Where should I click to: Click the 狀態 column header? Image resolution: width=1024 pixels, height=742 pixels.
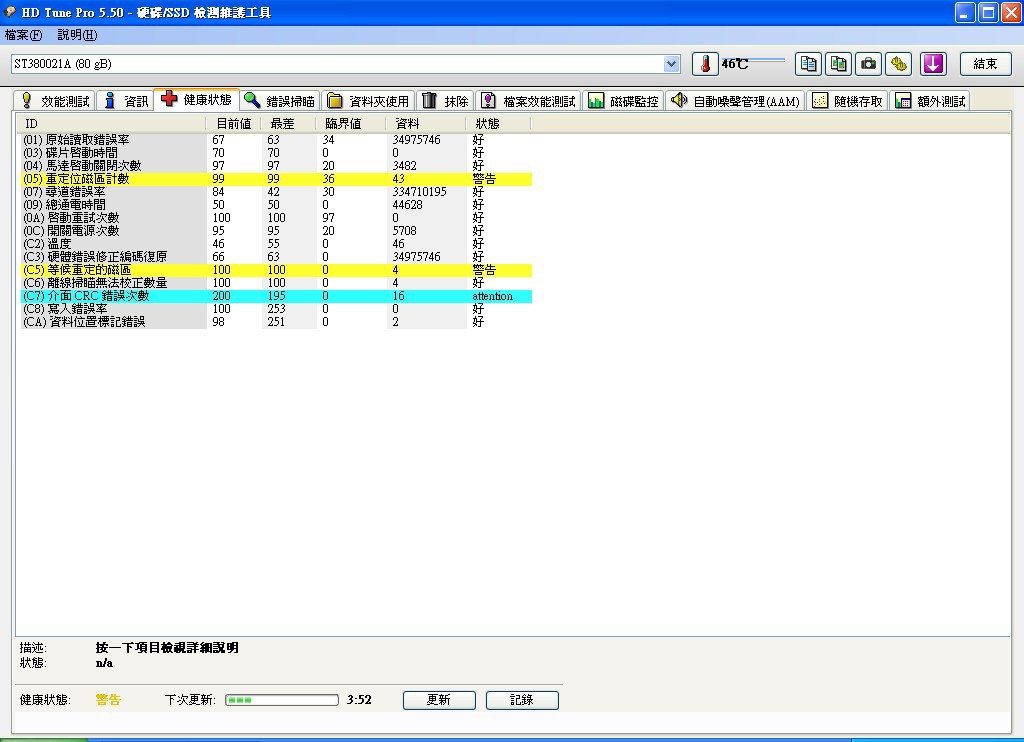(x=498, y=123)
